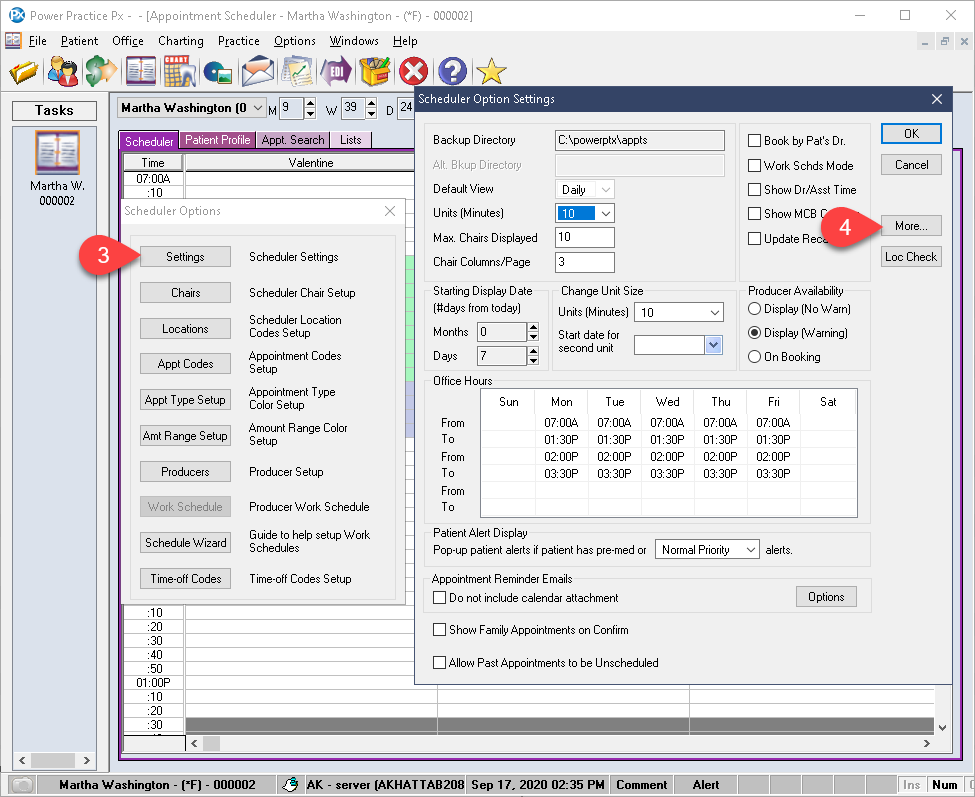The height and width of the screenshot is (797, 975).
Task: Click the Loc Check button
Action: [911, 257]
